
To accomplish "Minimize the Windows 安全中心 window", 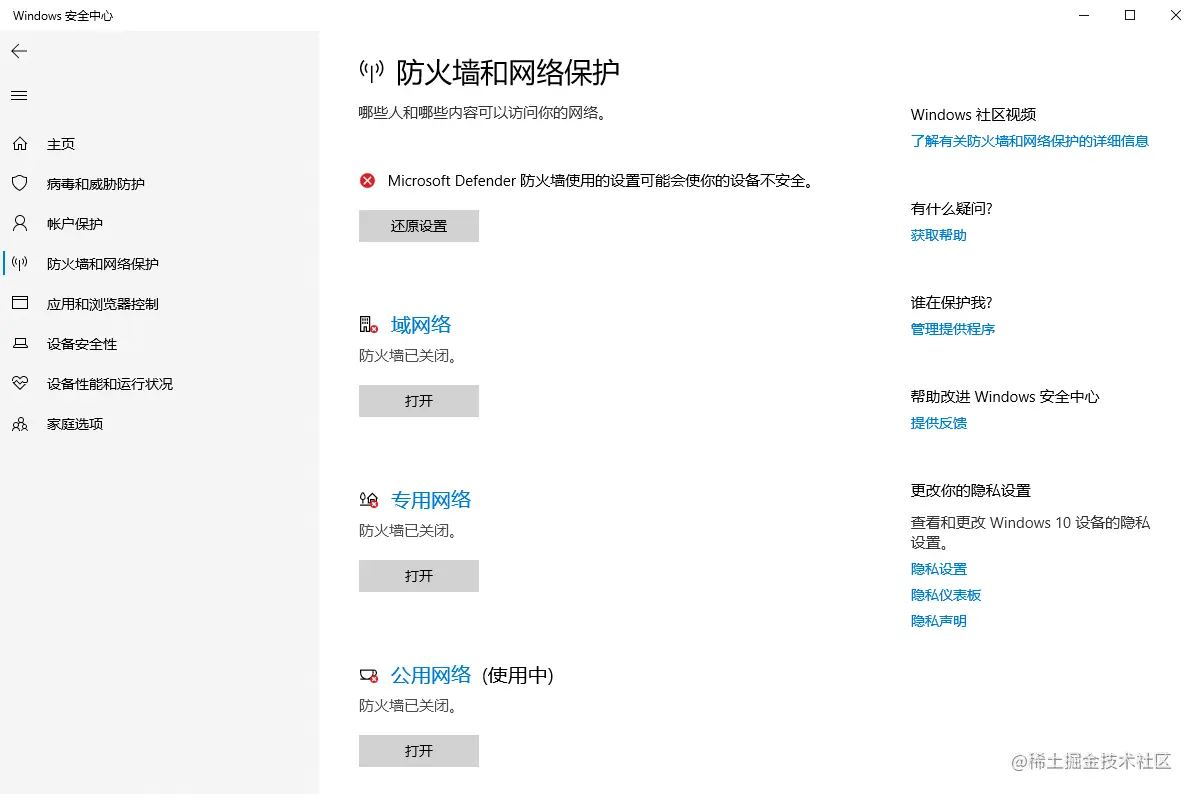I will coord(1084,15).
